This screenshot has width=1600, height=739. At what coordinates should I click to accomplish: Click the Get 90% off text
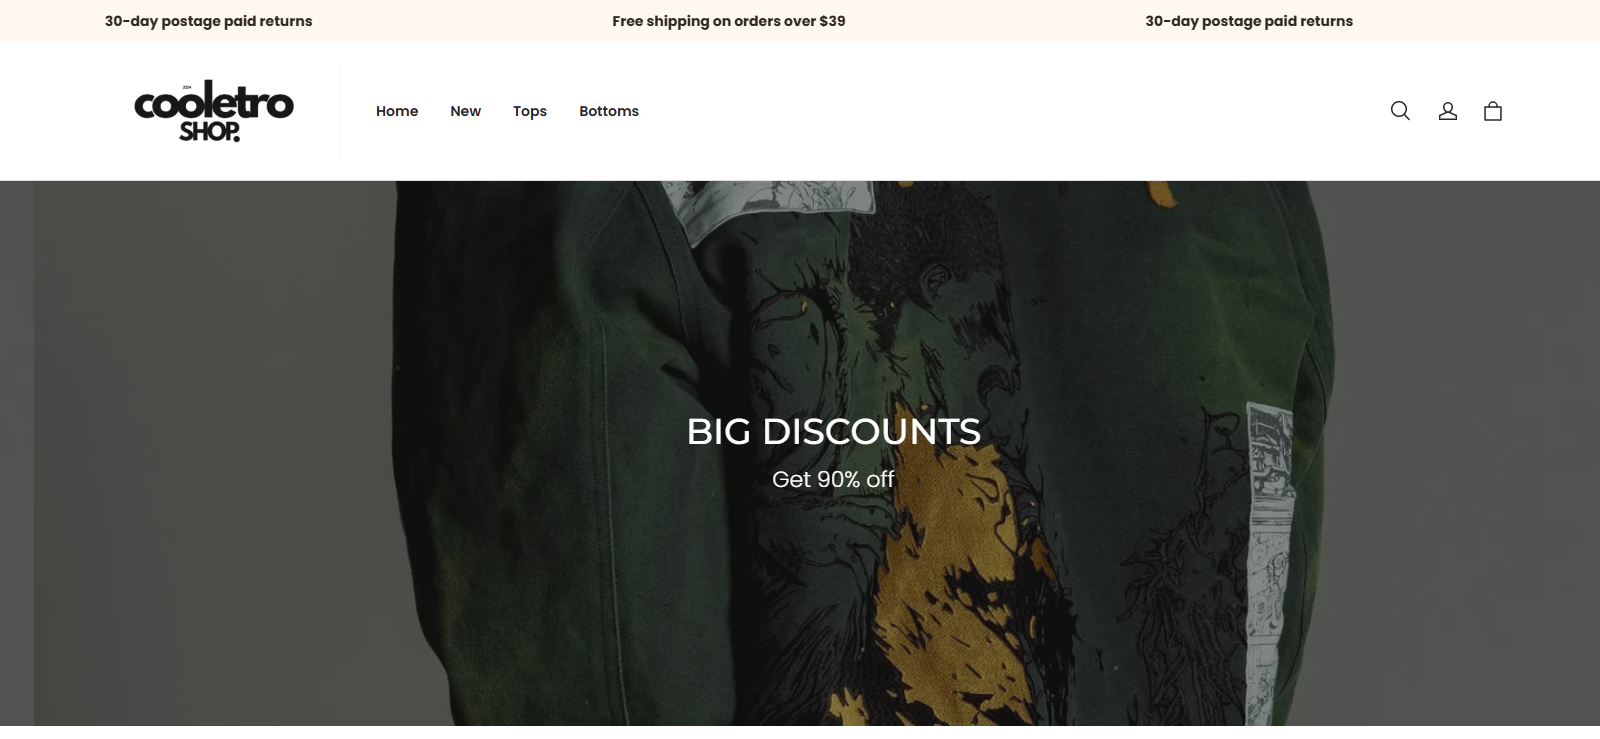[x=833, y=480]
